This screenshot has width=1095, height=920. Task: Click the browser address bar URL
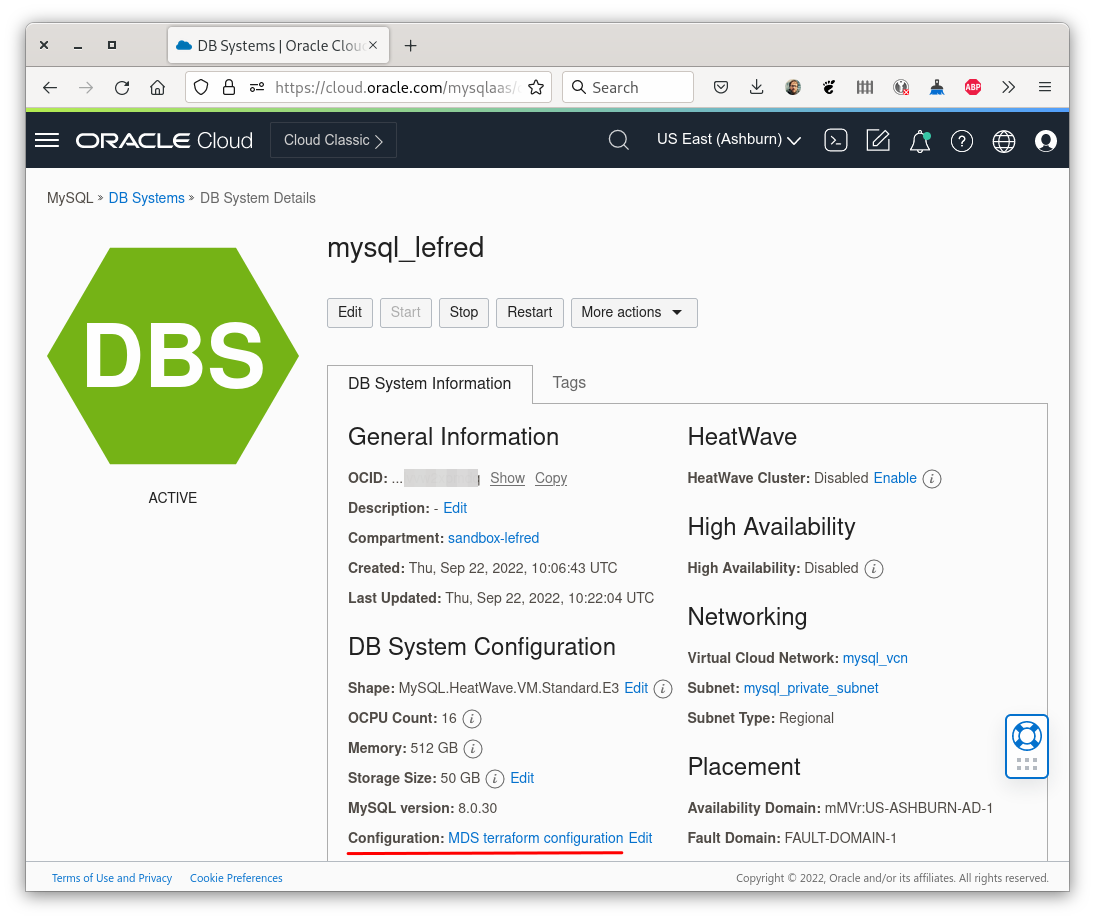(397, 87)
